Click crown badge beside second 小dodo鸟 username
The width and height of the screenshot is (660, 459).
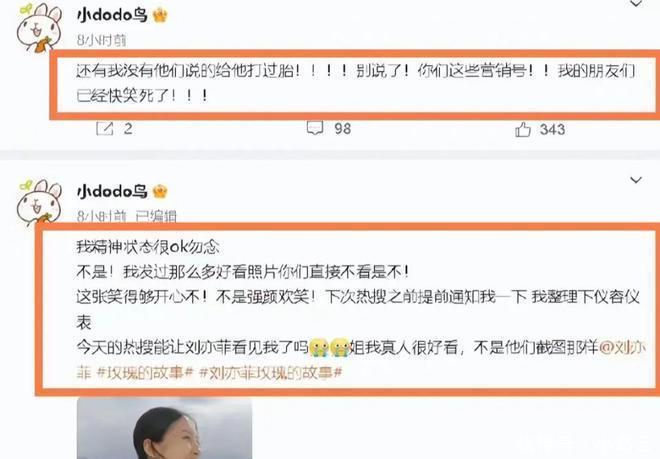[x=160, y=192]
